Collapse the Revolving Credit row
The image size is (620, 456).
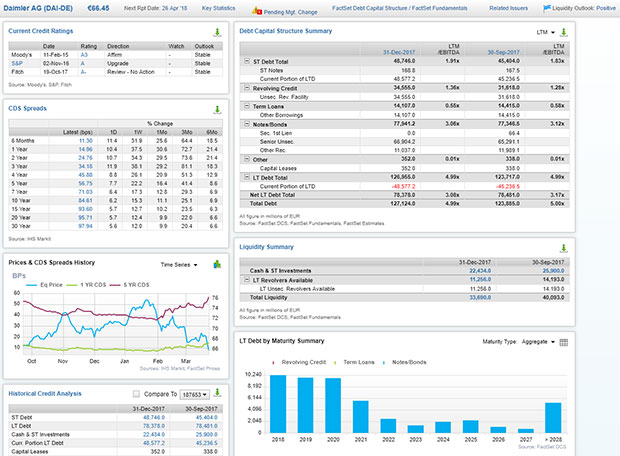(x=247, y=88)
